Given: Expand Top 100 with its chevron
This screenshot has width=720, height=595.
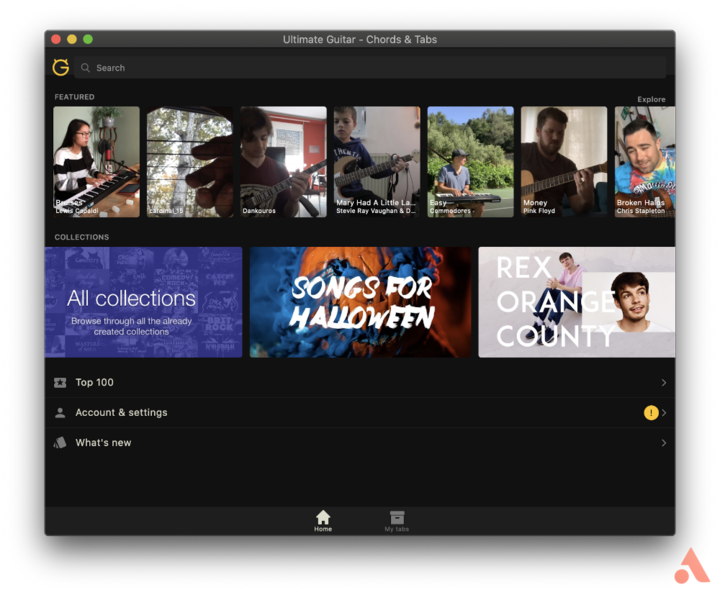Looking at the screenshot, I should tap(664, 382).
